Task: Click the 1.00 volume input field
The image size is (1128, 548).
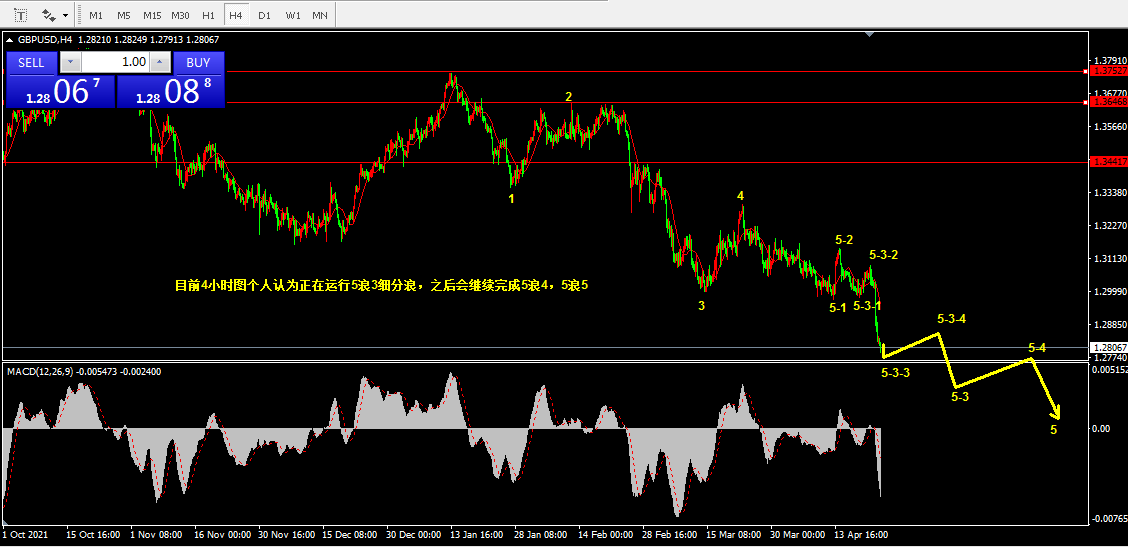Action: point(115,63)
